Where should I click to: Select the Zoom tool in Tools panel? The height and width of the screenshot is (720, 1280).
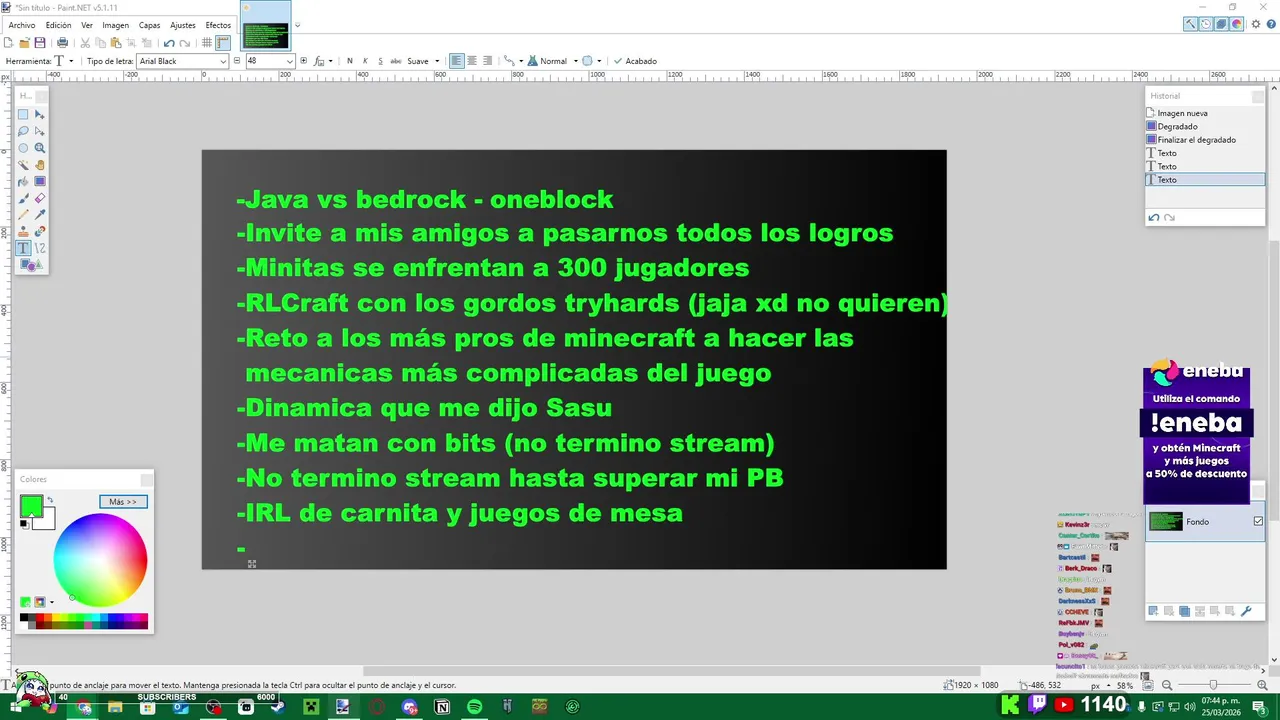click(40, 148)
